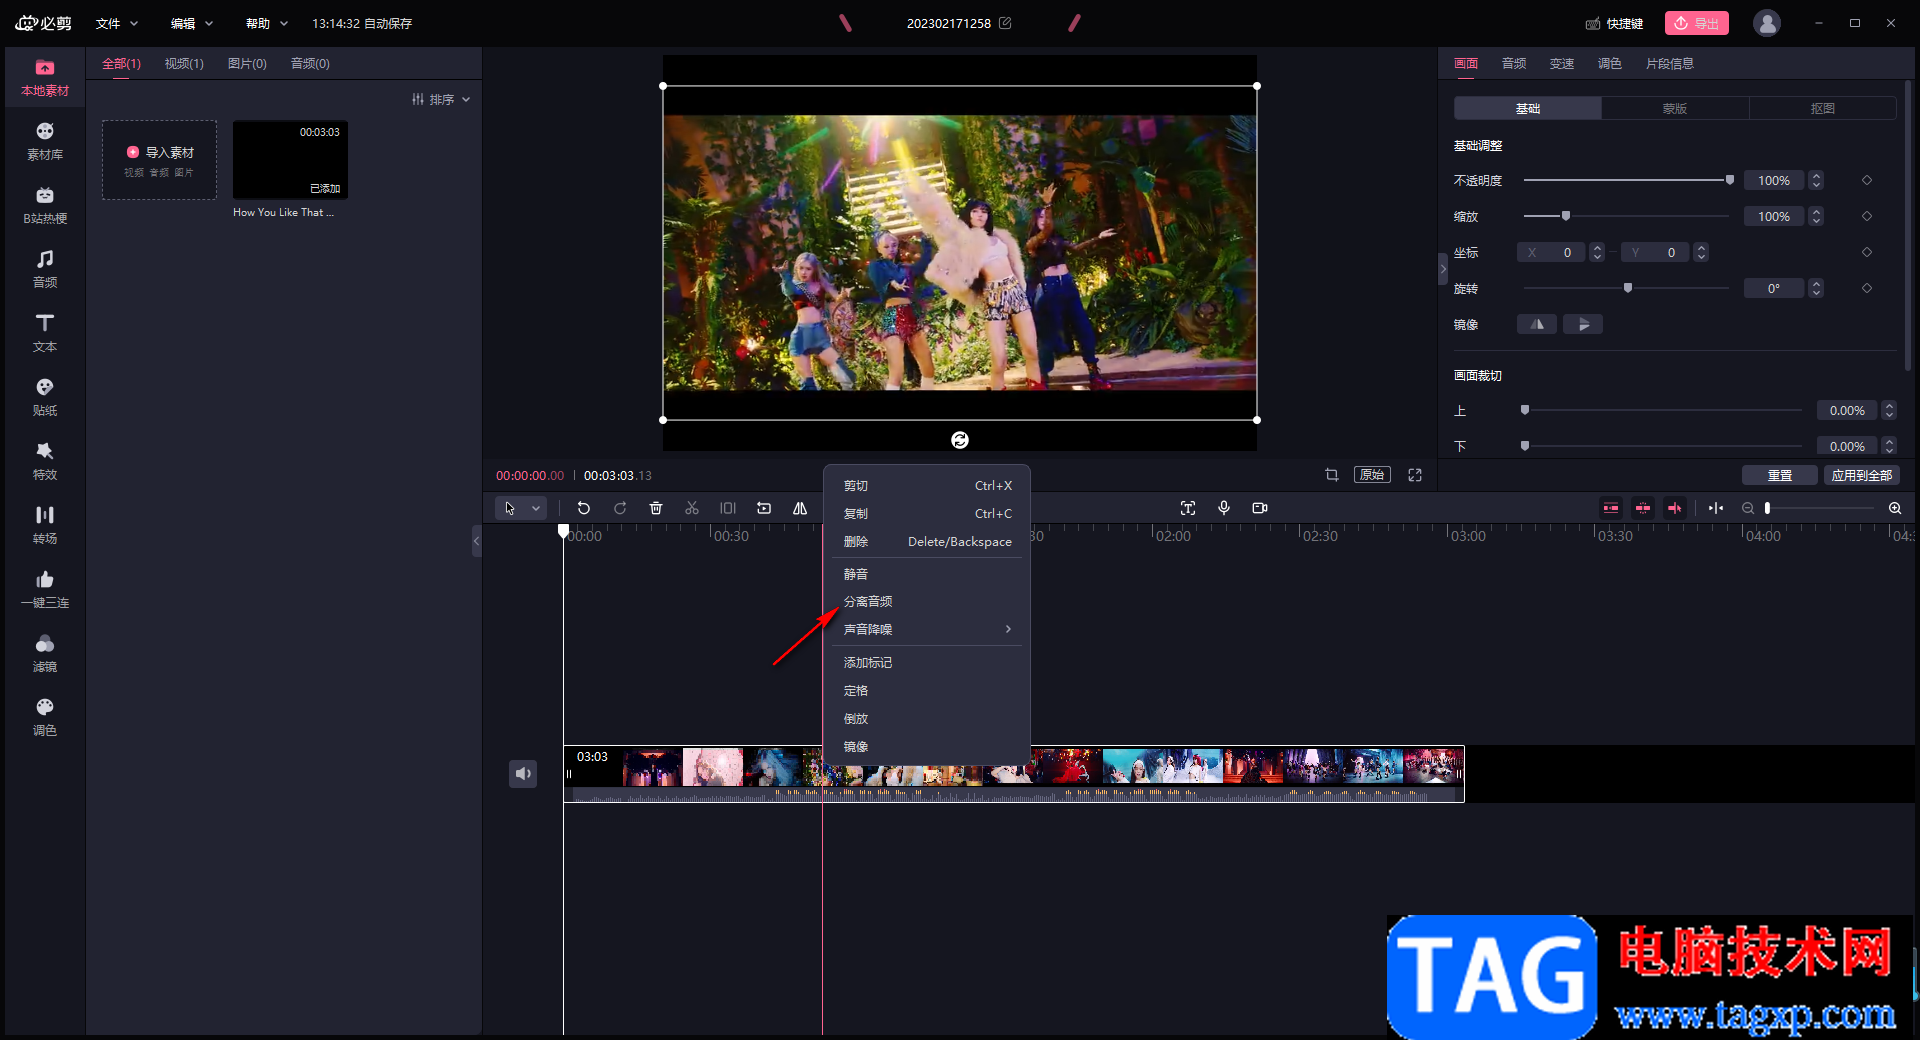The height and width of the screenshot is (1040, 1920).
Task: Click horizontal mirror button in 镜像 row
Action: coord(1537,324)
